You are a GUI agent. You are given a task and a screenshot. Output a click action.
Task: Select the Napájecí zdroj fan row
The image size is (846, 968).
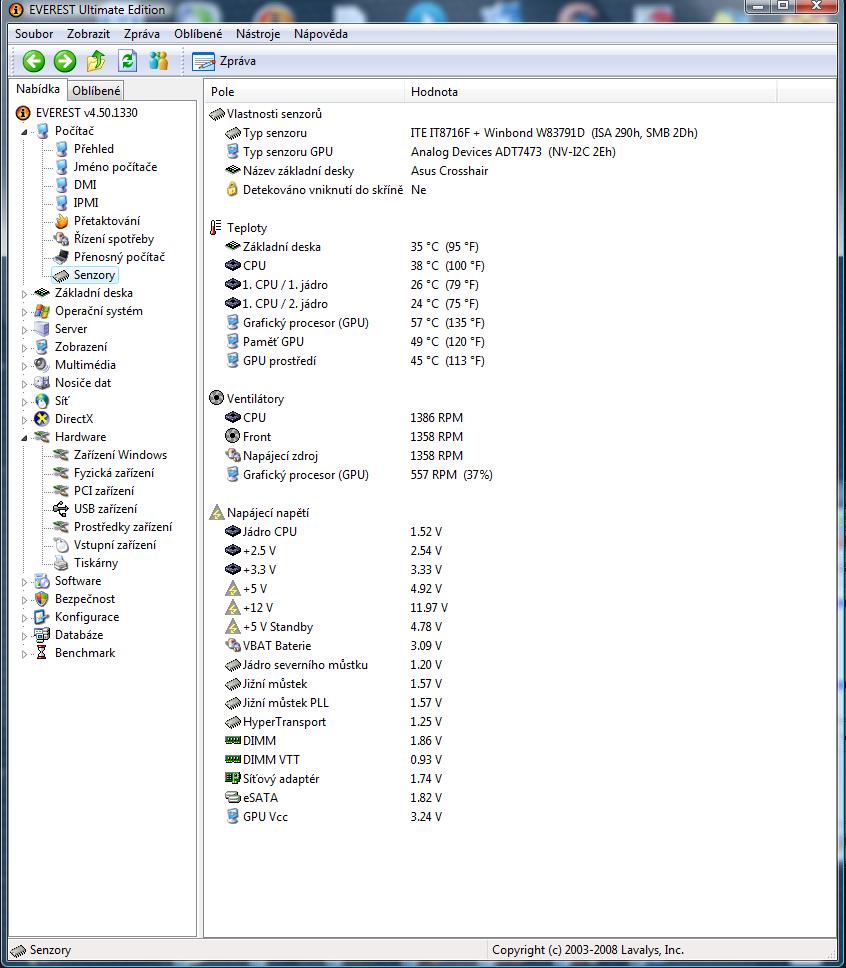click(x=344, y=456)
